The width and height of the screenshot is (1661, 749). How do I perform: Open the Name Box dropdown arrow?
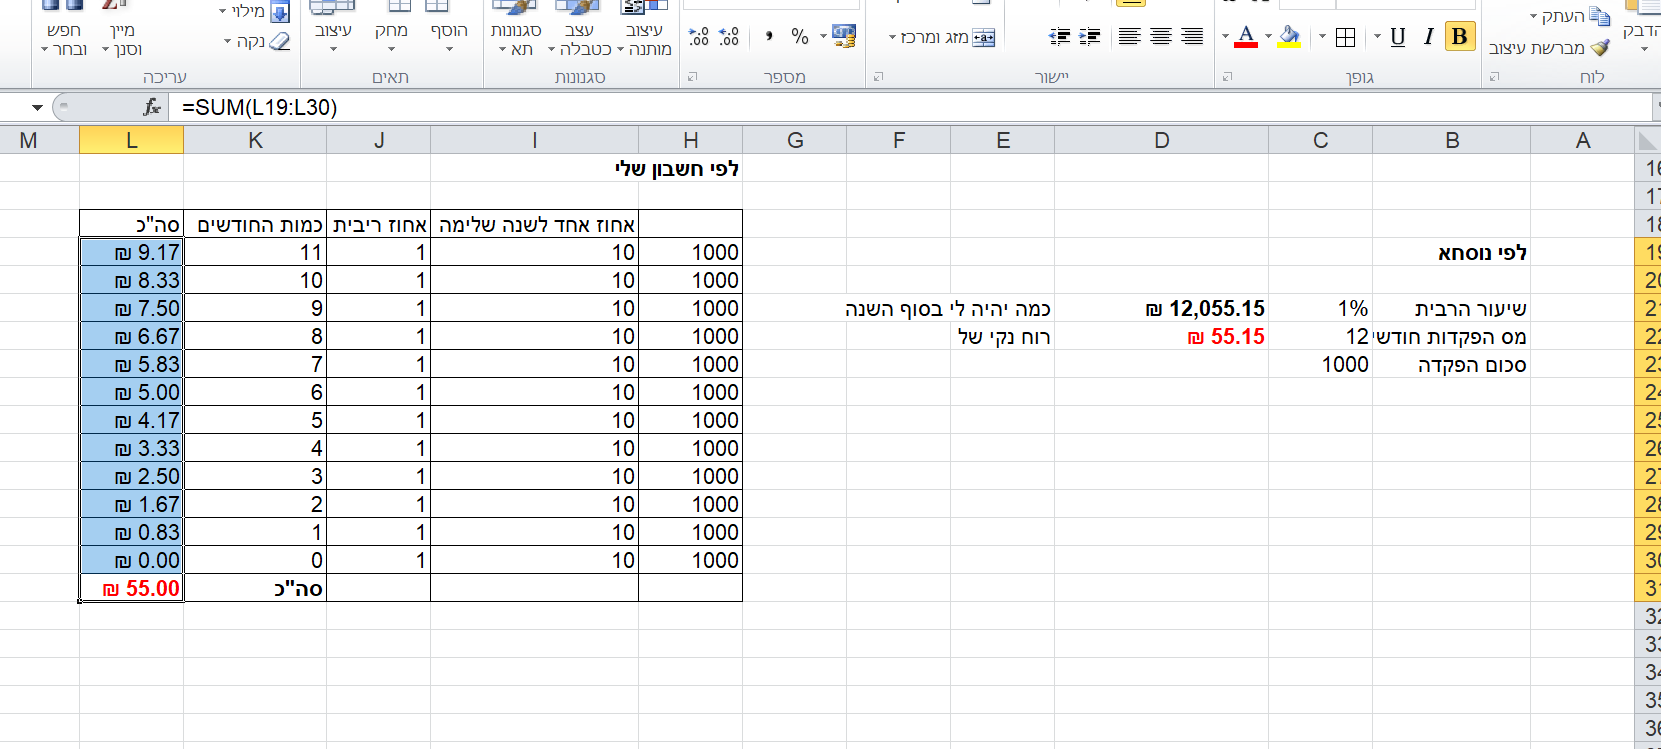[37, 107]
